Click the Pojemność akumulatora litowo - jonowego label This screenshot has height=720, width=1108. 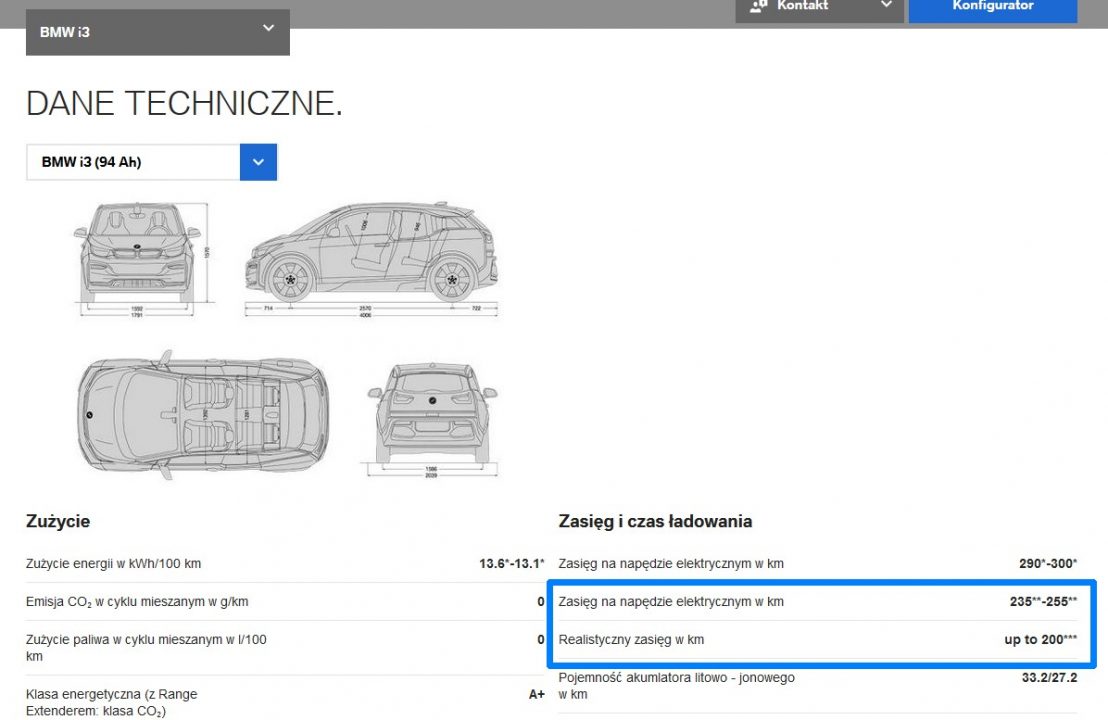point(676,686)
